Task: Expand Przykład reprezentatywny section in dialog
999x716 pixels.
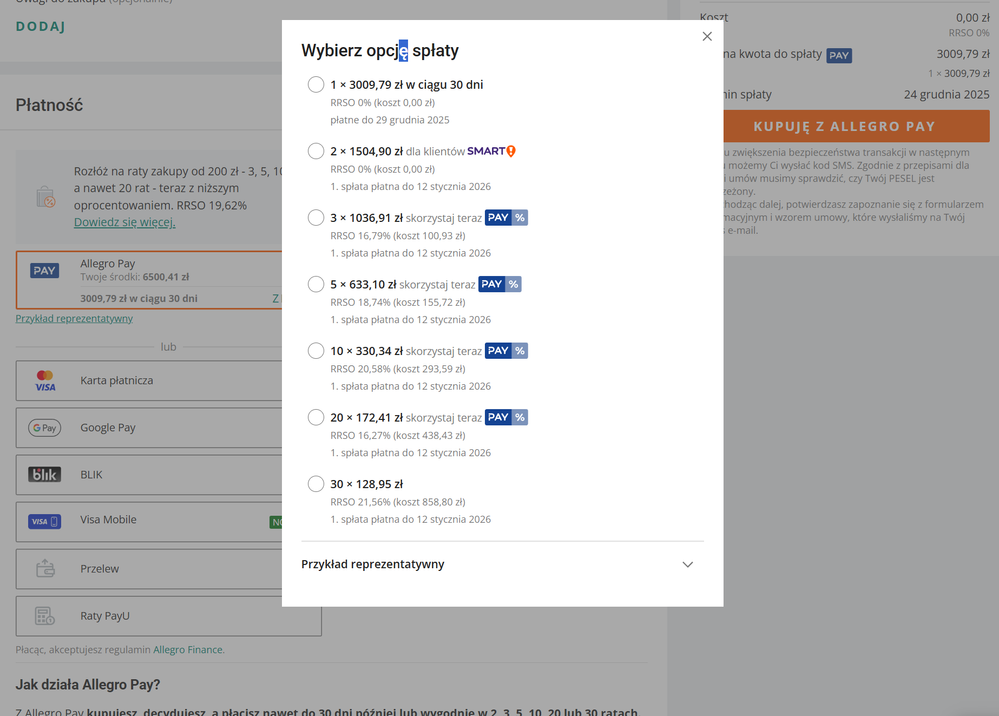Action: pyautogui.click(x=687, y=564)
